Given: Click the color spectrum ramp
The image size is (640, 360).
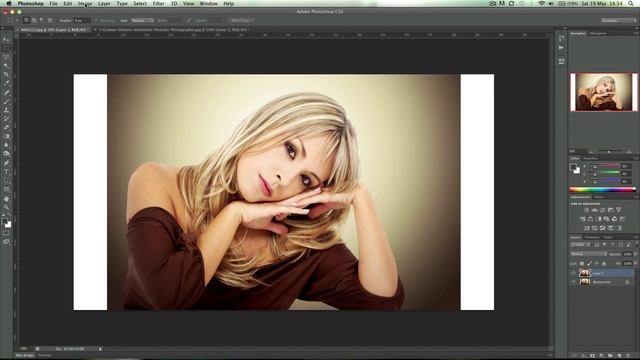Looking at the screenshot, I should tap(602, 189).
